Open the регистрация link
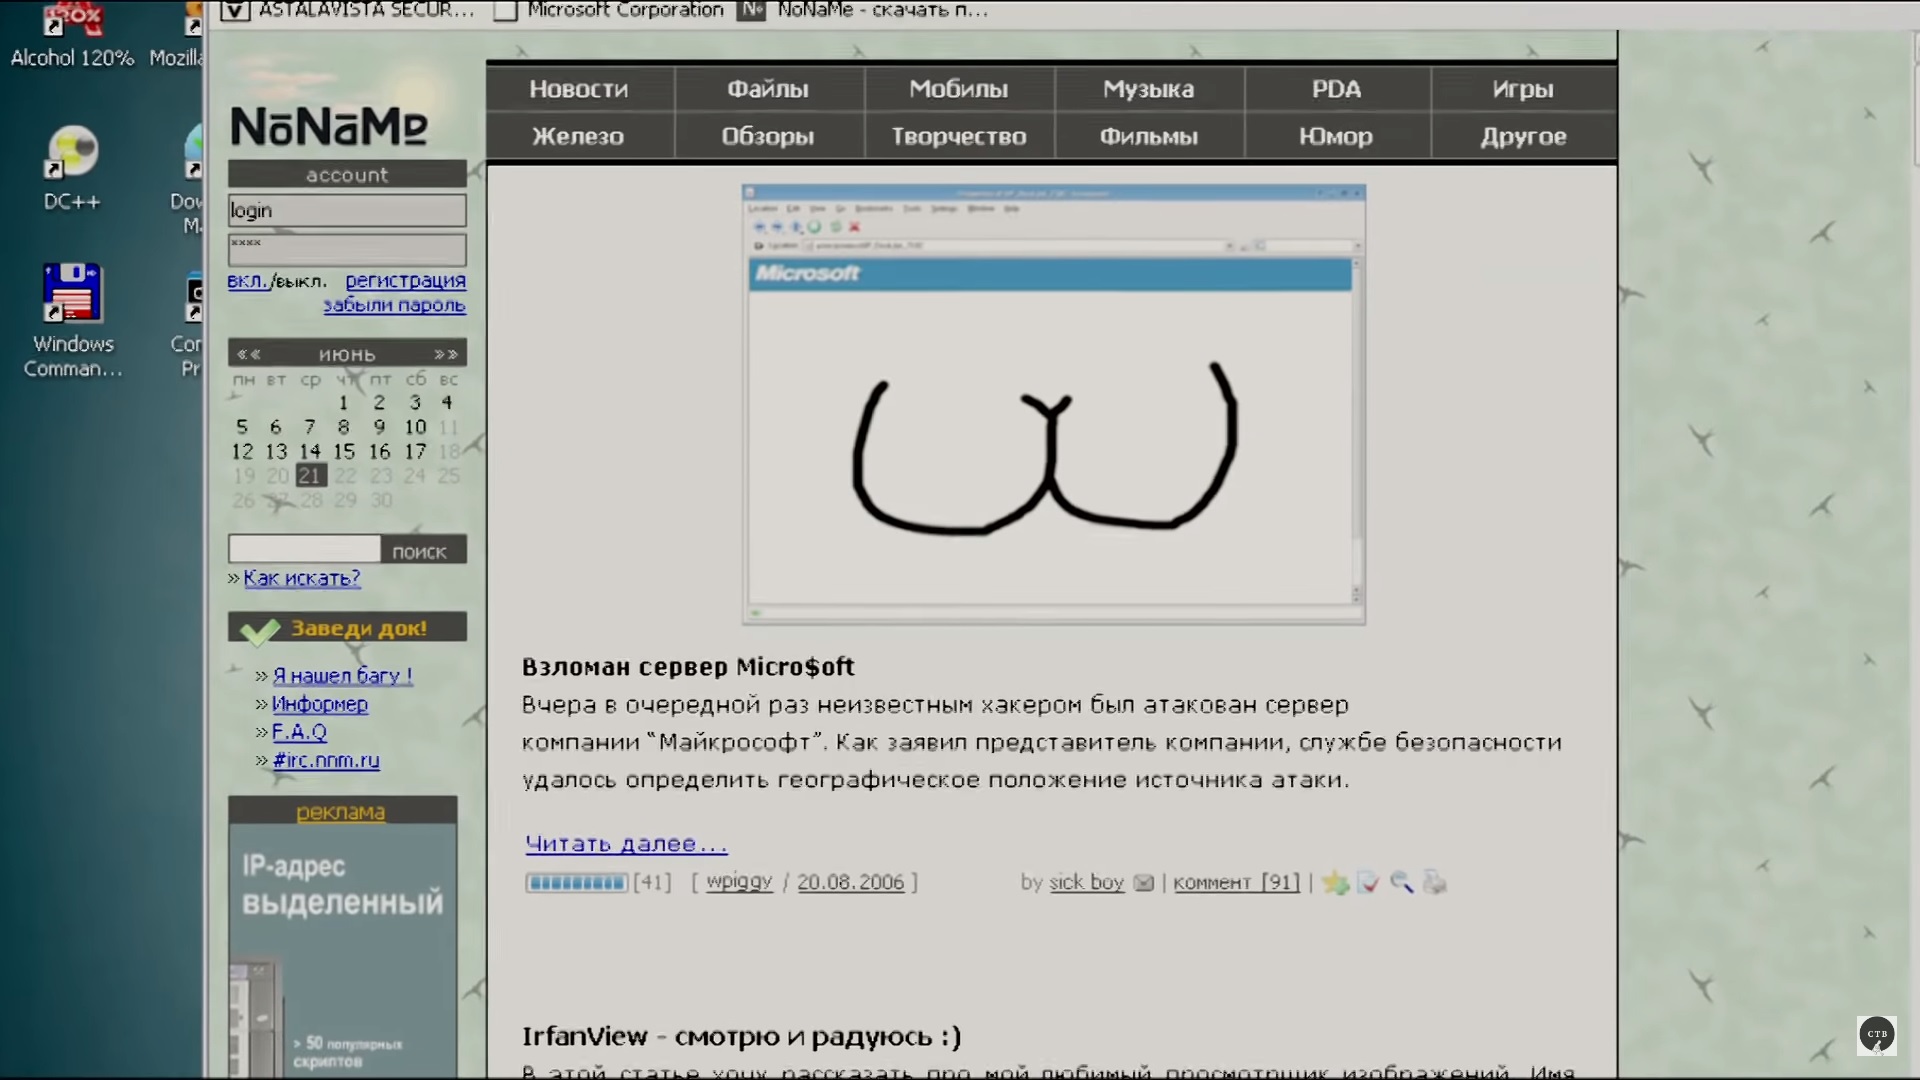Image resolution: width=1920 pixels, height=1080 pixels. [x=405, y=281]
